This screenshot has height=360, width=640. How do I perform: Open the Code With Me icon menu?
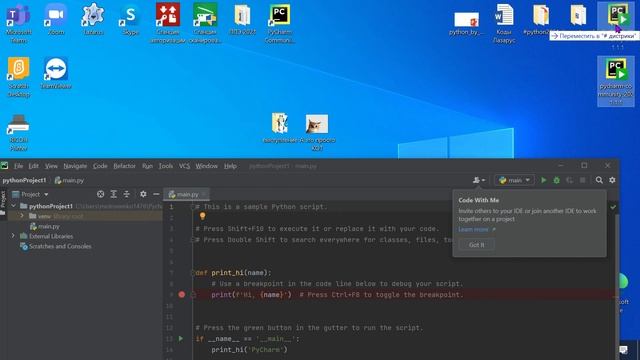click(479, 180)
